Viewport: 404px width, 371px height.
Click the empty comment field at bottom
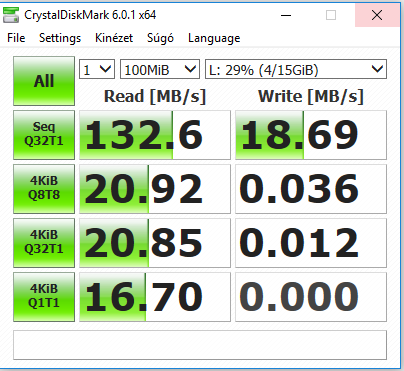click(x=200, y=345)
